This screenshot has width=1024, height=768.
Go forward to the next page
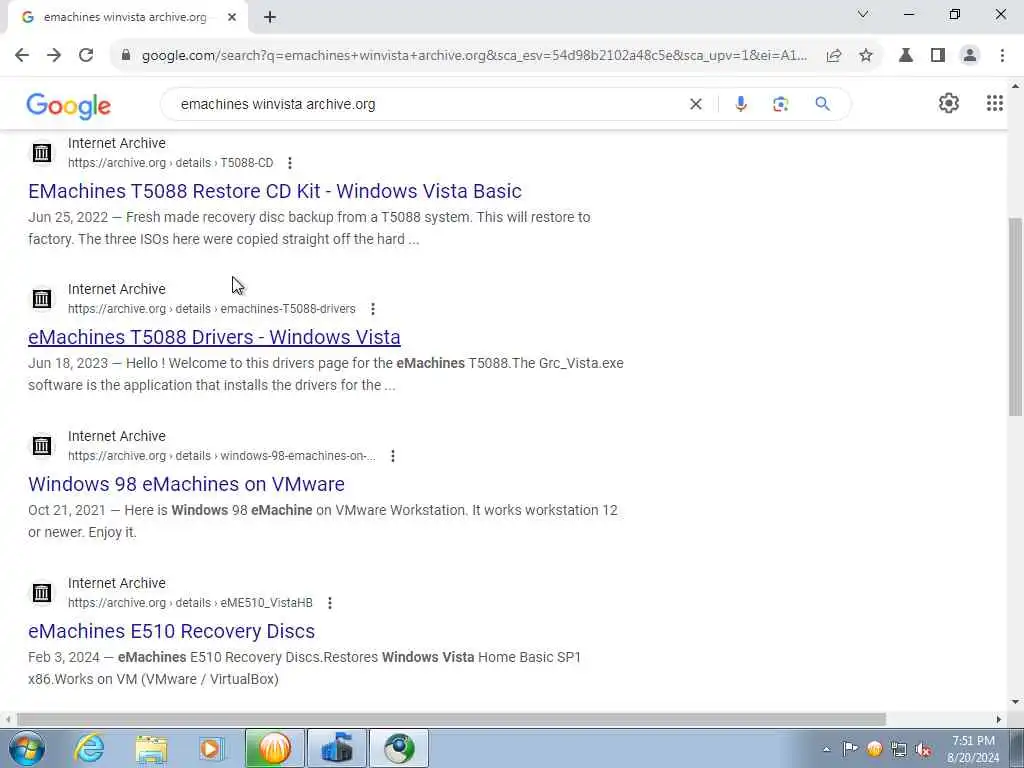54,56
